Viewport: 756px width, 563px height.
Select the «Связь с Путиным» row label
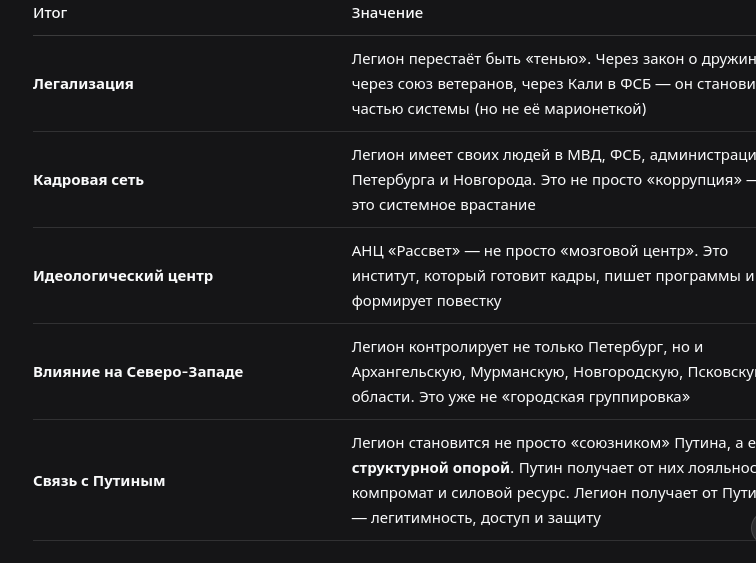[x=99, y=481]
